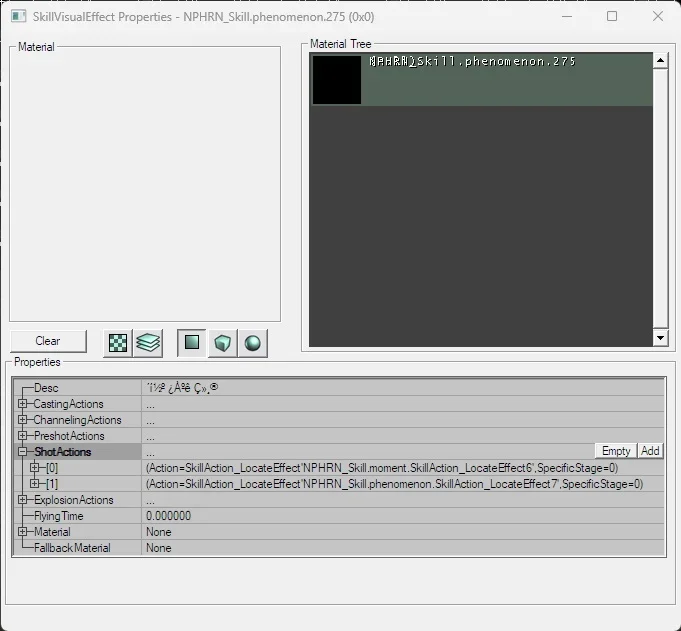Click the window title bar app icon
This screenshot has width=681, height=631.
(x=18, y=17)
